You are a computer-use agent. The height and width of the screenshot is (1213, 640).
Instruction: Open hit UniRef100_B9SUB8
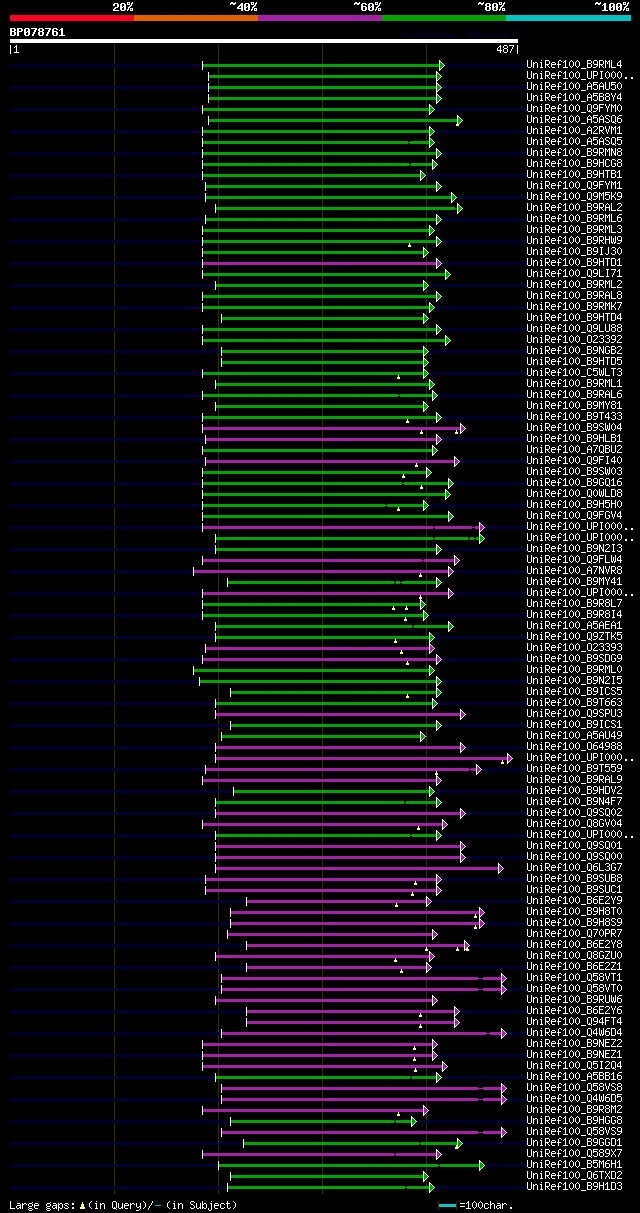click(x=574, y=879)
